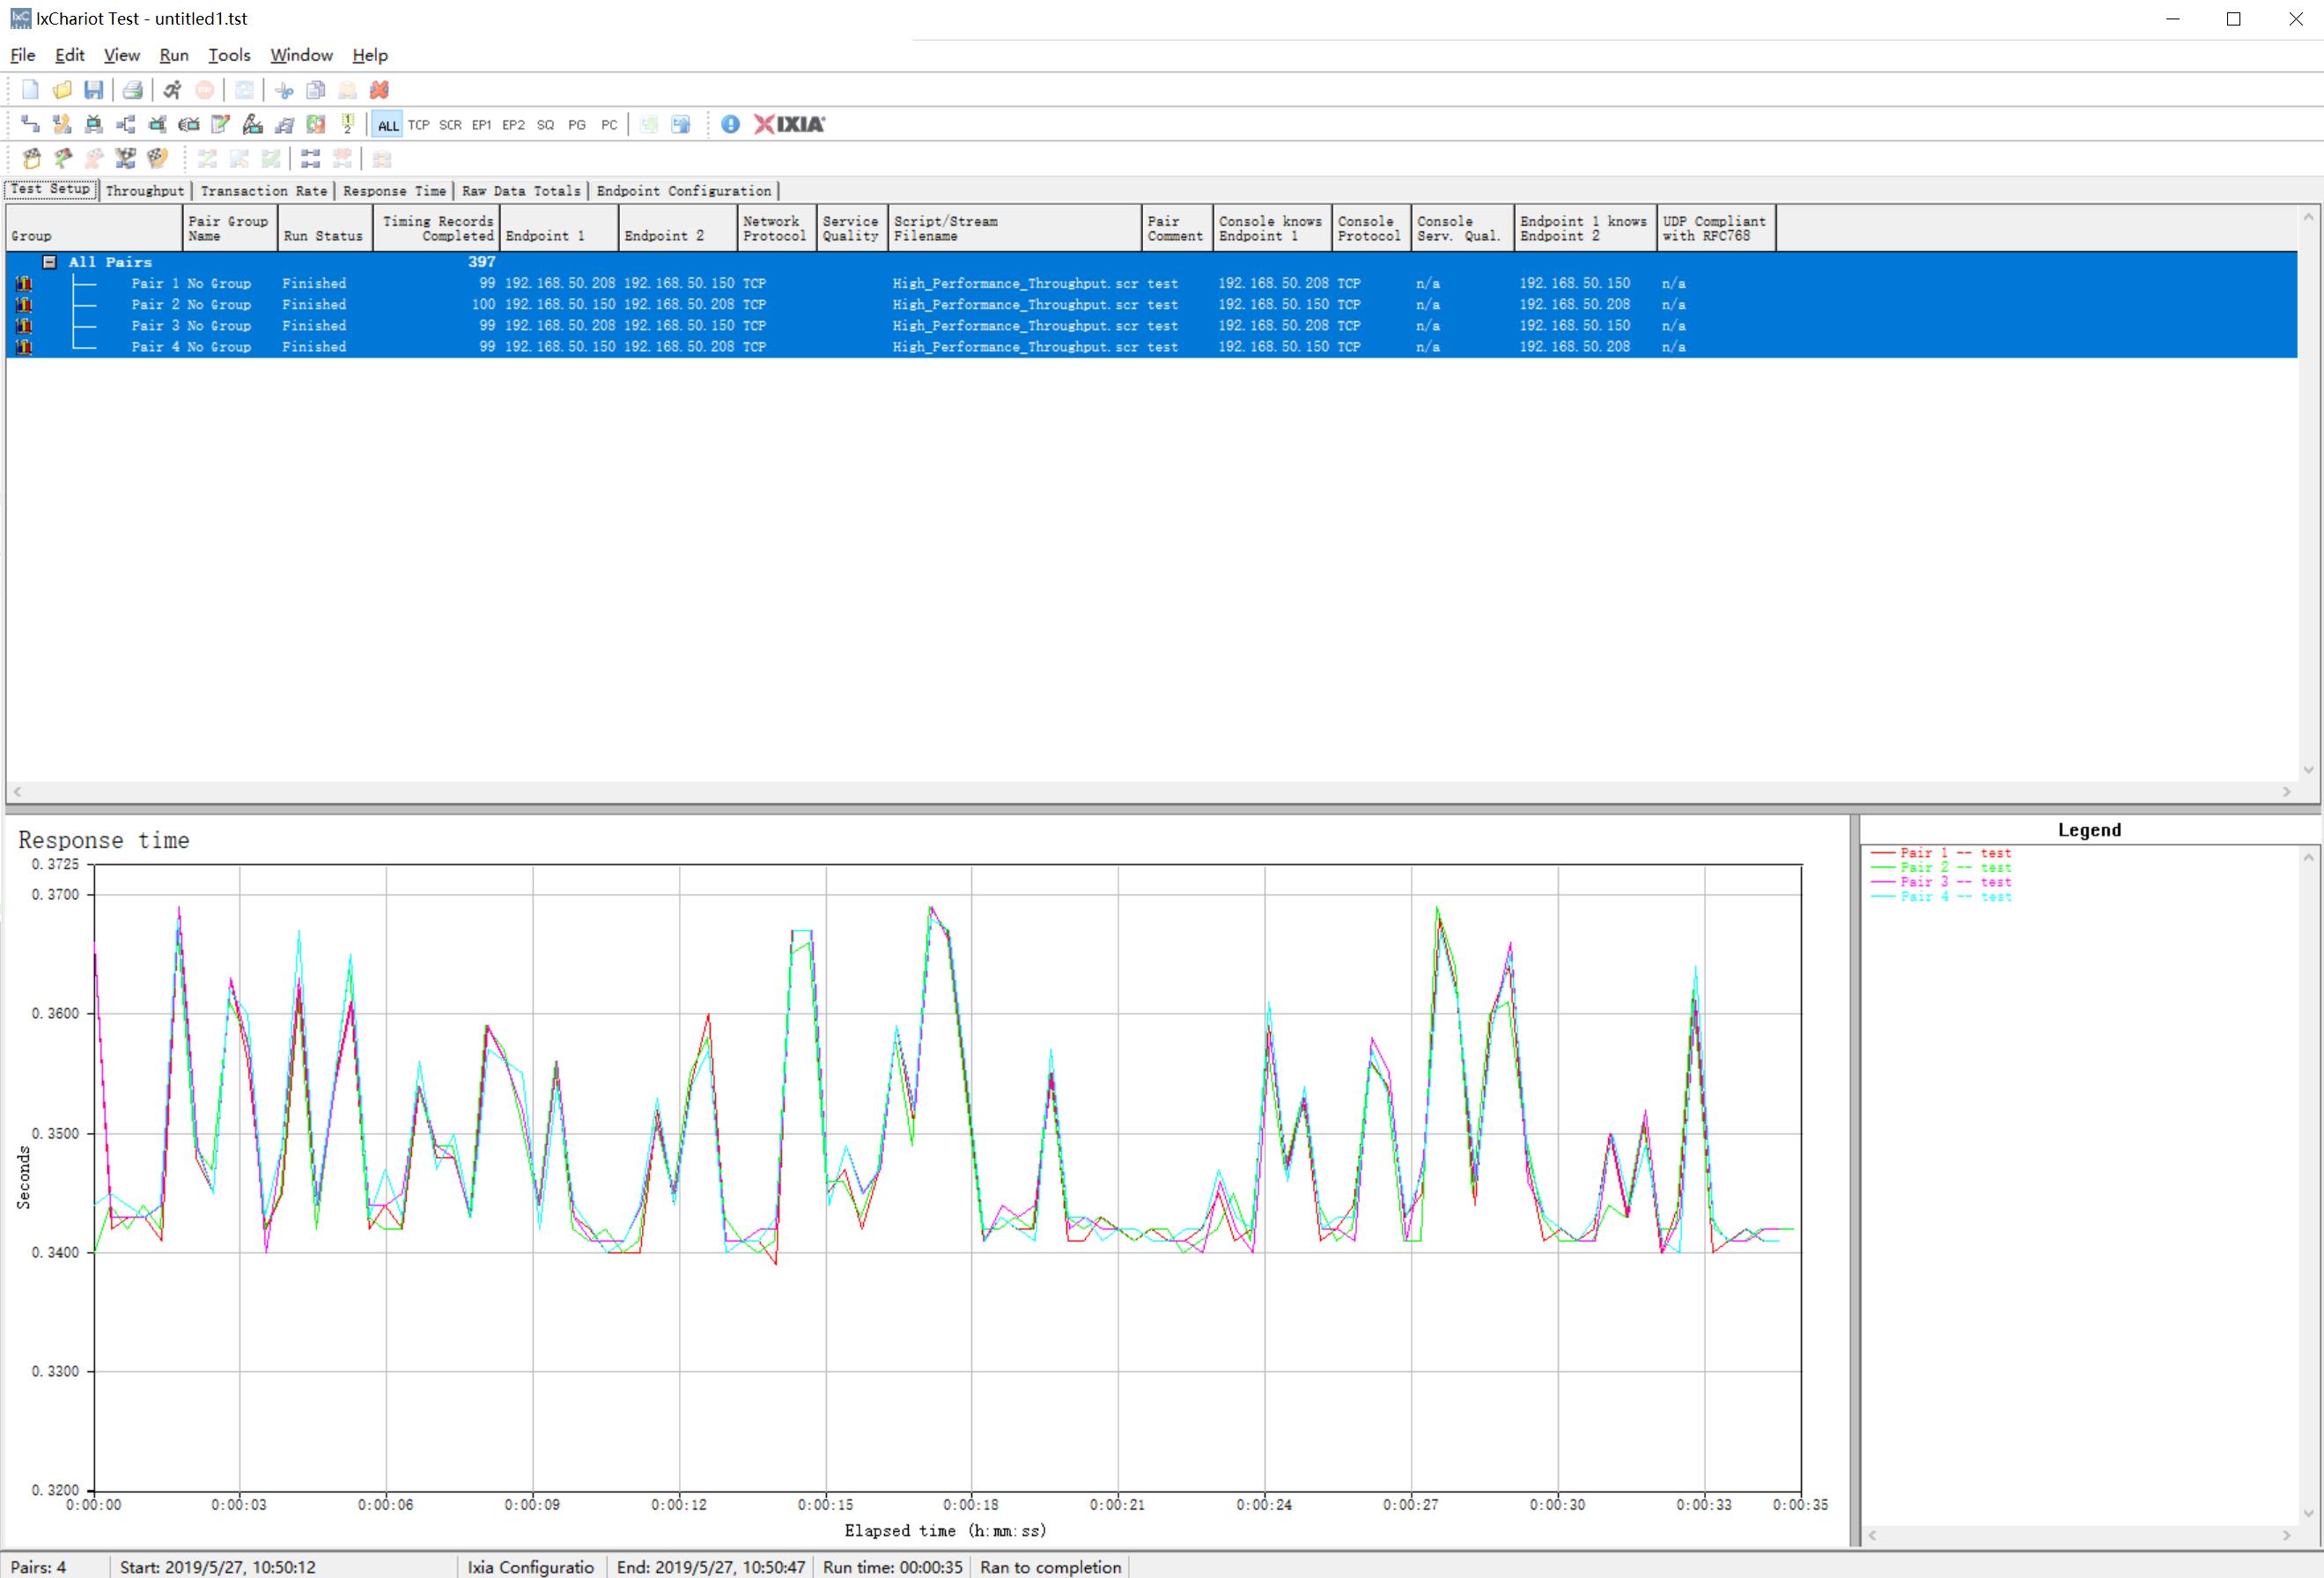Click the Timing Records Completed column header

[437, 228]
